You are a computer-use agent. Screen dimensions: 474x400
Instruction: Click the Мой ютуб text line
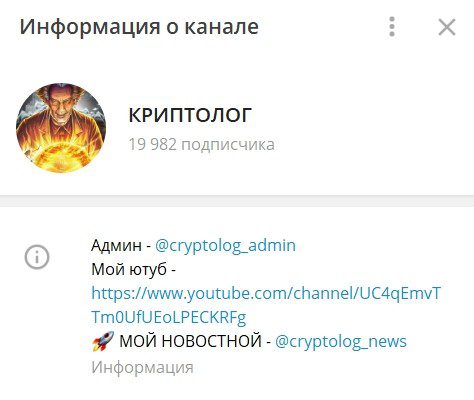(x=133, y=270)
